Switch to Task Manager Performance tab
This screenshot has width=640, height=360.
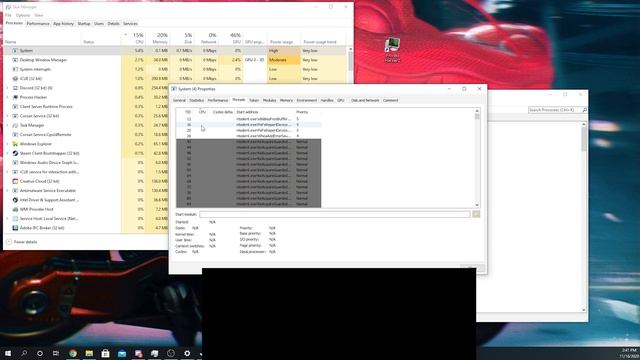[38, 24]
